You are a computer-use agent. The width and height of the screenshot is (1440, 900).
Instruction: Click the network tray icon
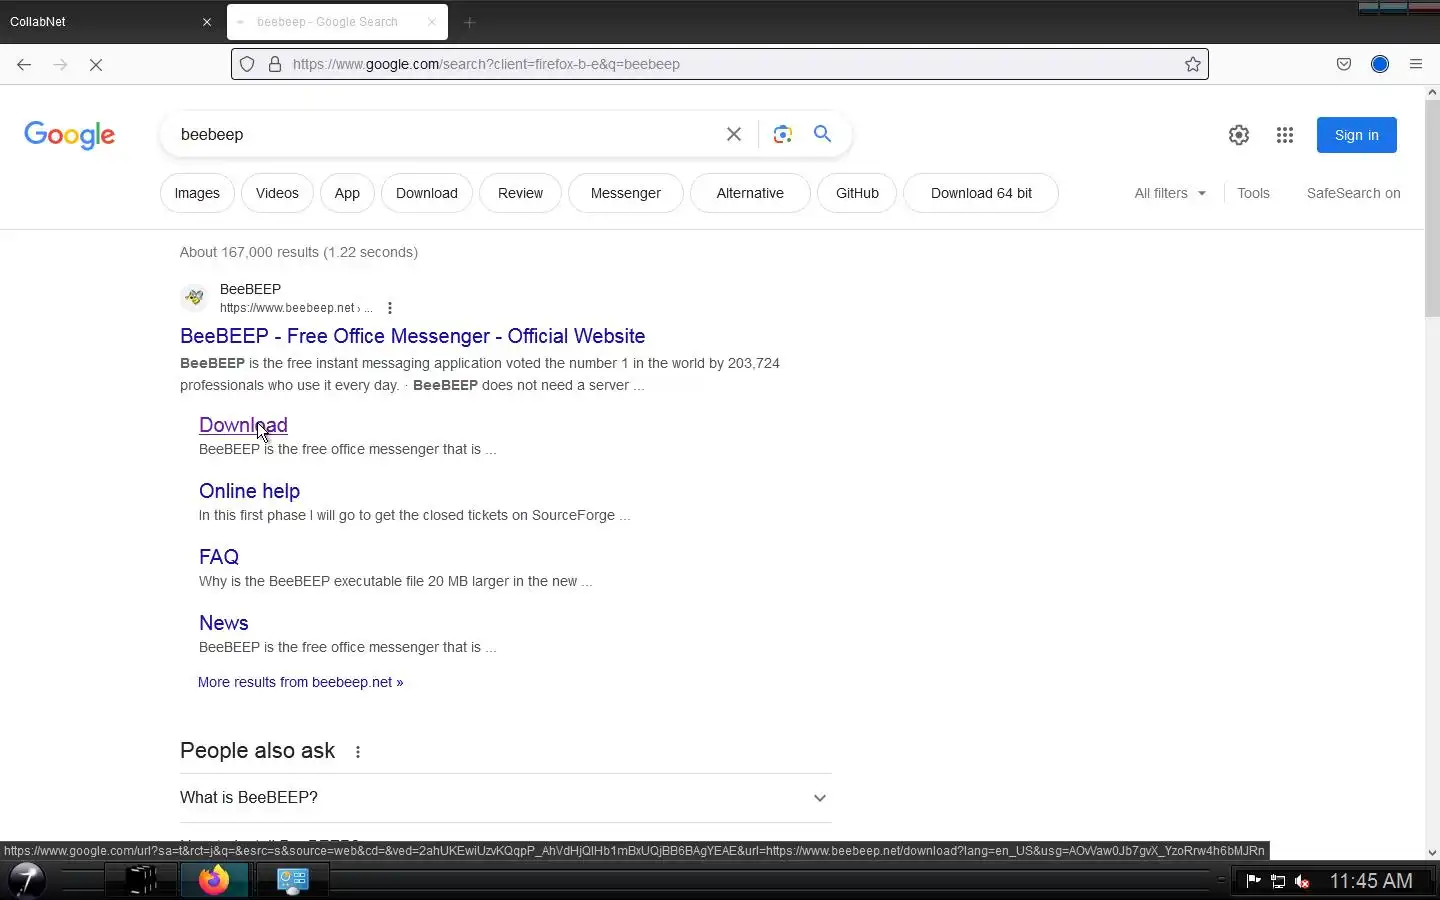coord(1278,881)
